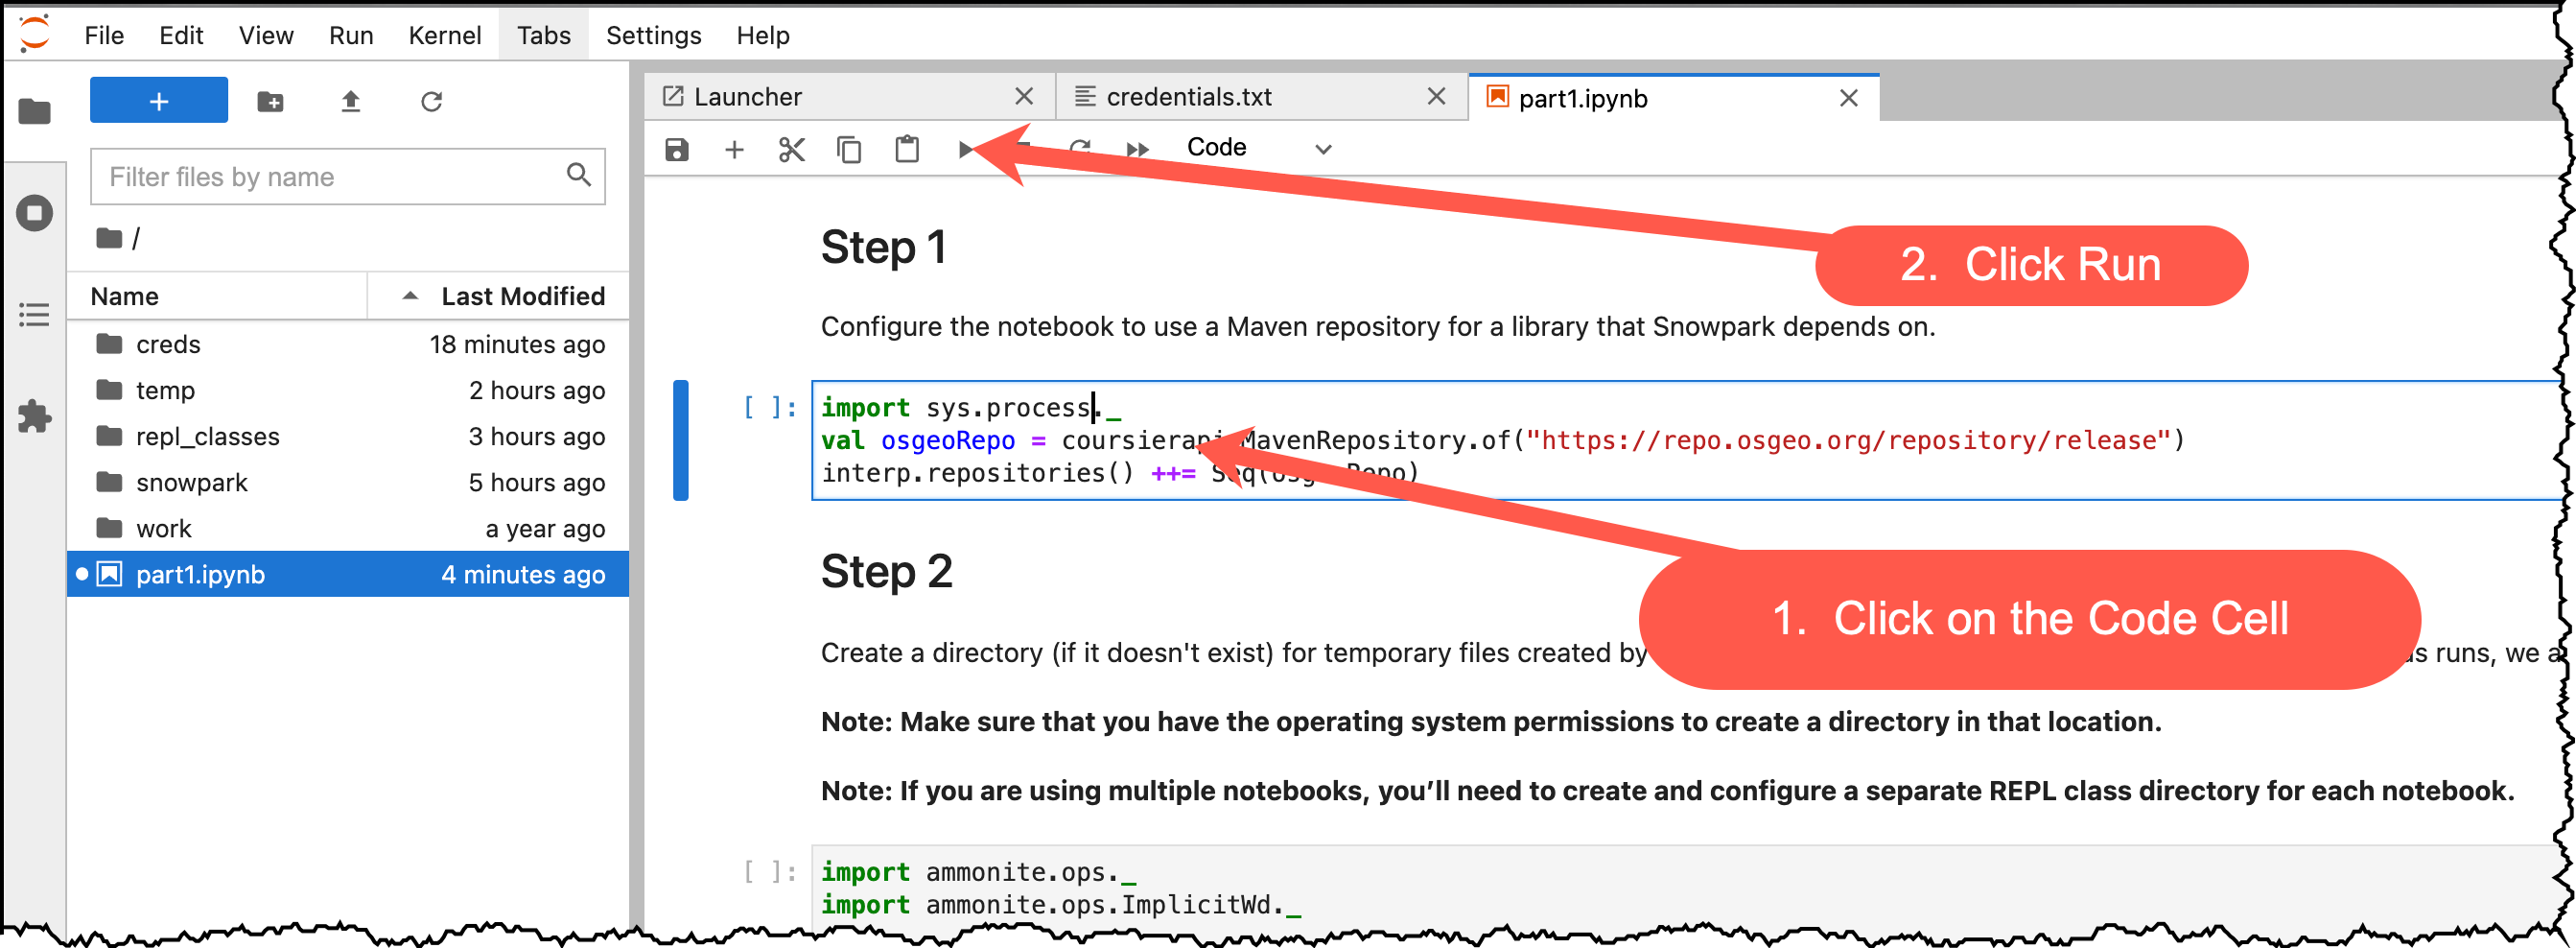2576x948 pixels.
Task: Open the cell type dropdown showing Code
Action: coord(1262,147)
